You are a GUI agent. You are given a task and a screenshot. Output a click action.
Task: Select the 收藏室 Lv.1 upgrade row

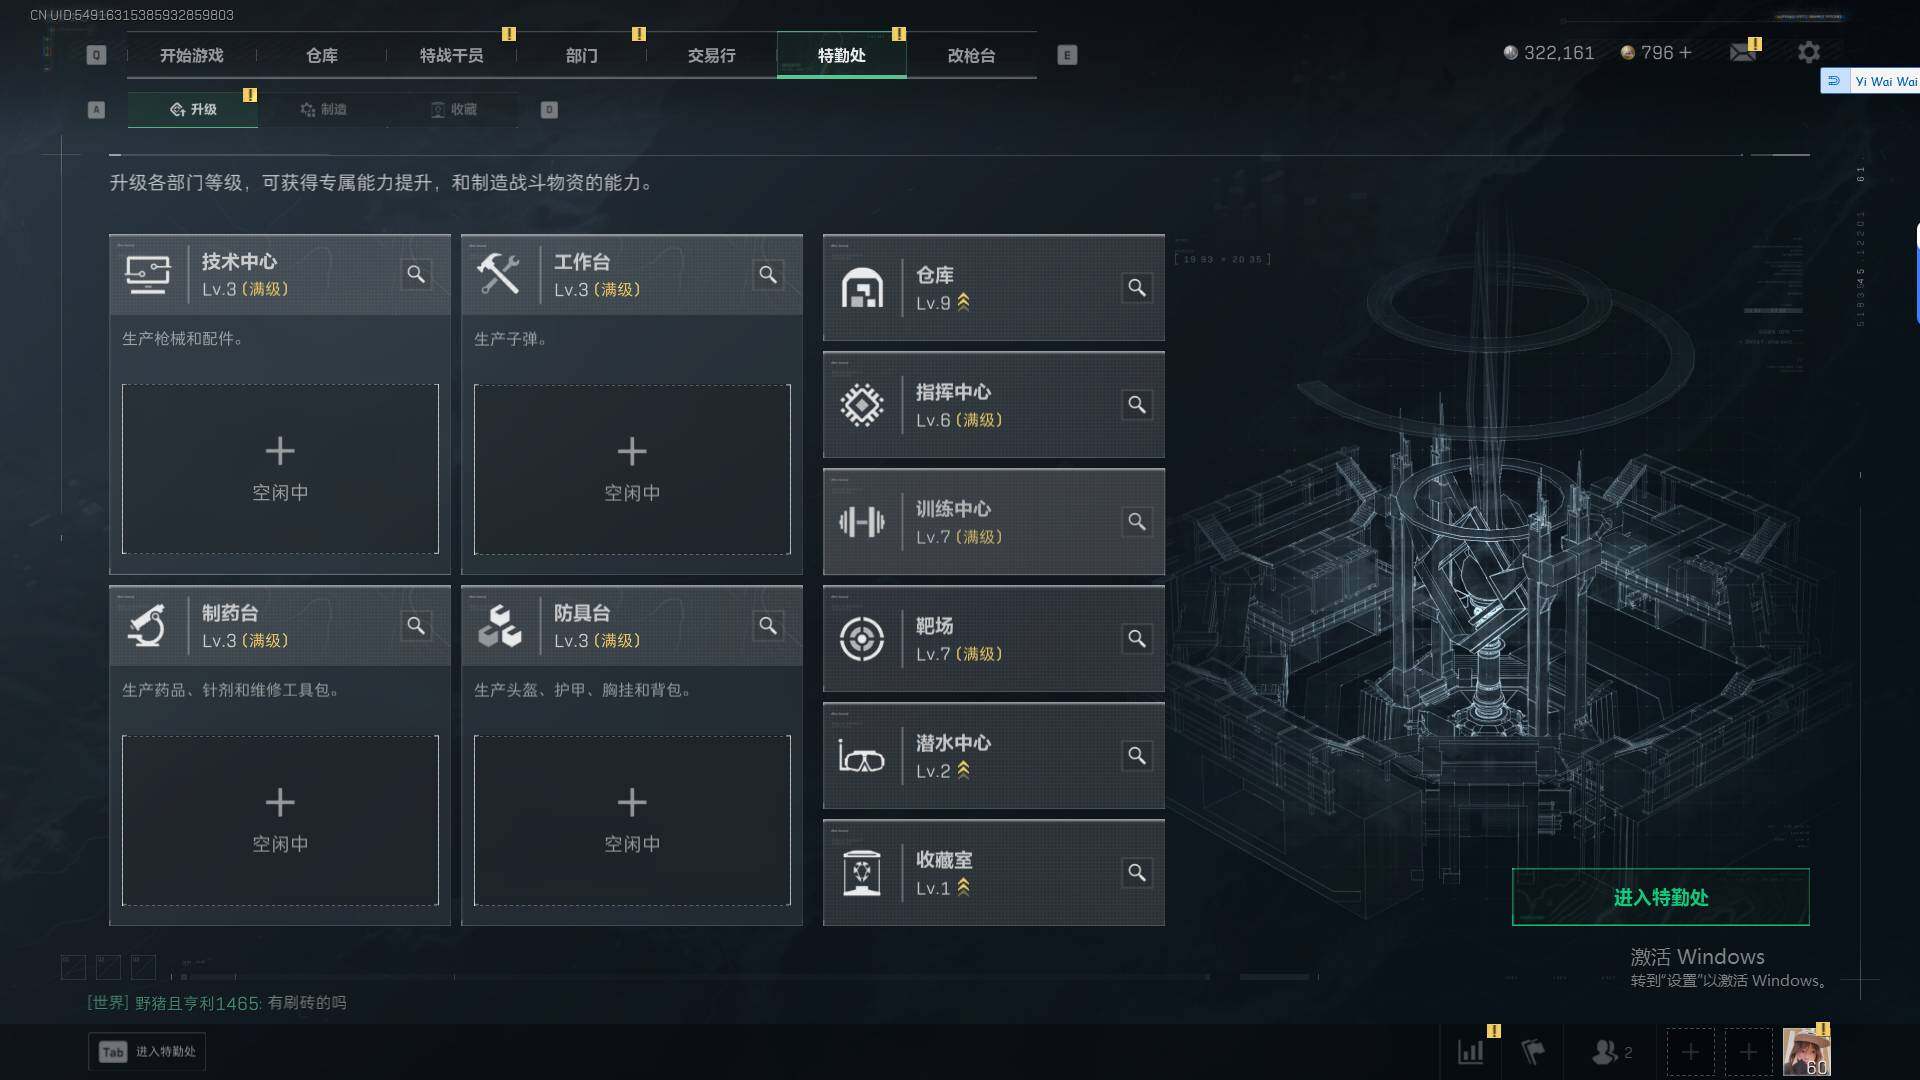(993, 873)
